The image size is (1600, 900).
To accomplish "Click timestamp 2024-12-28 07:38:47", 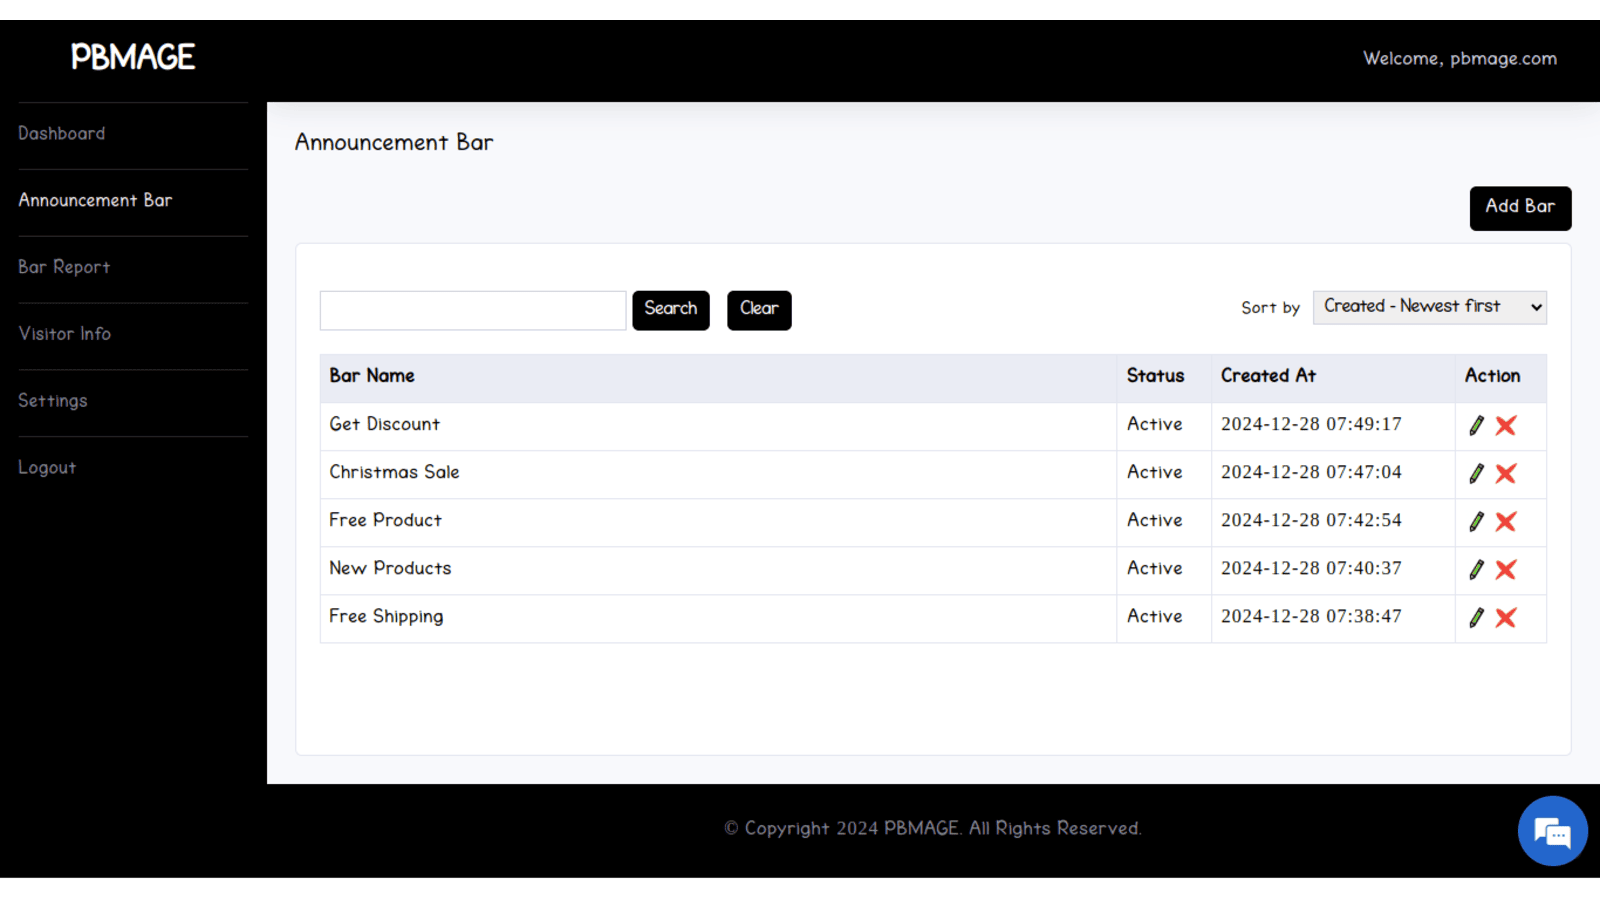I will click(x=1311, y=616).
